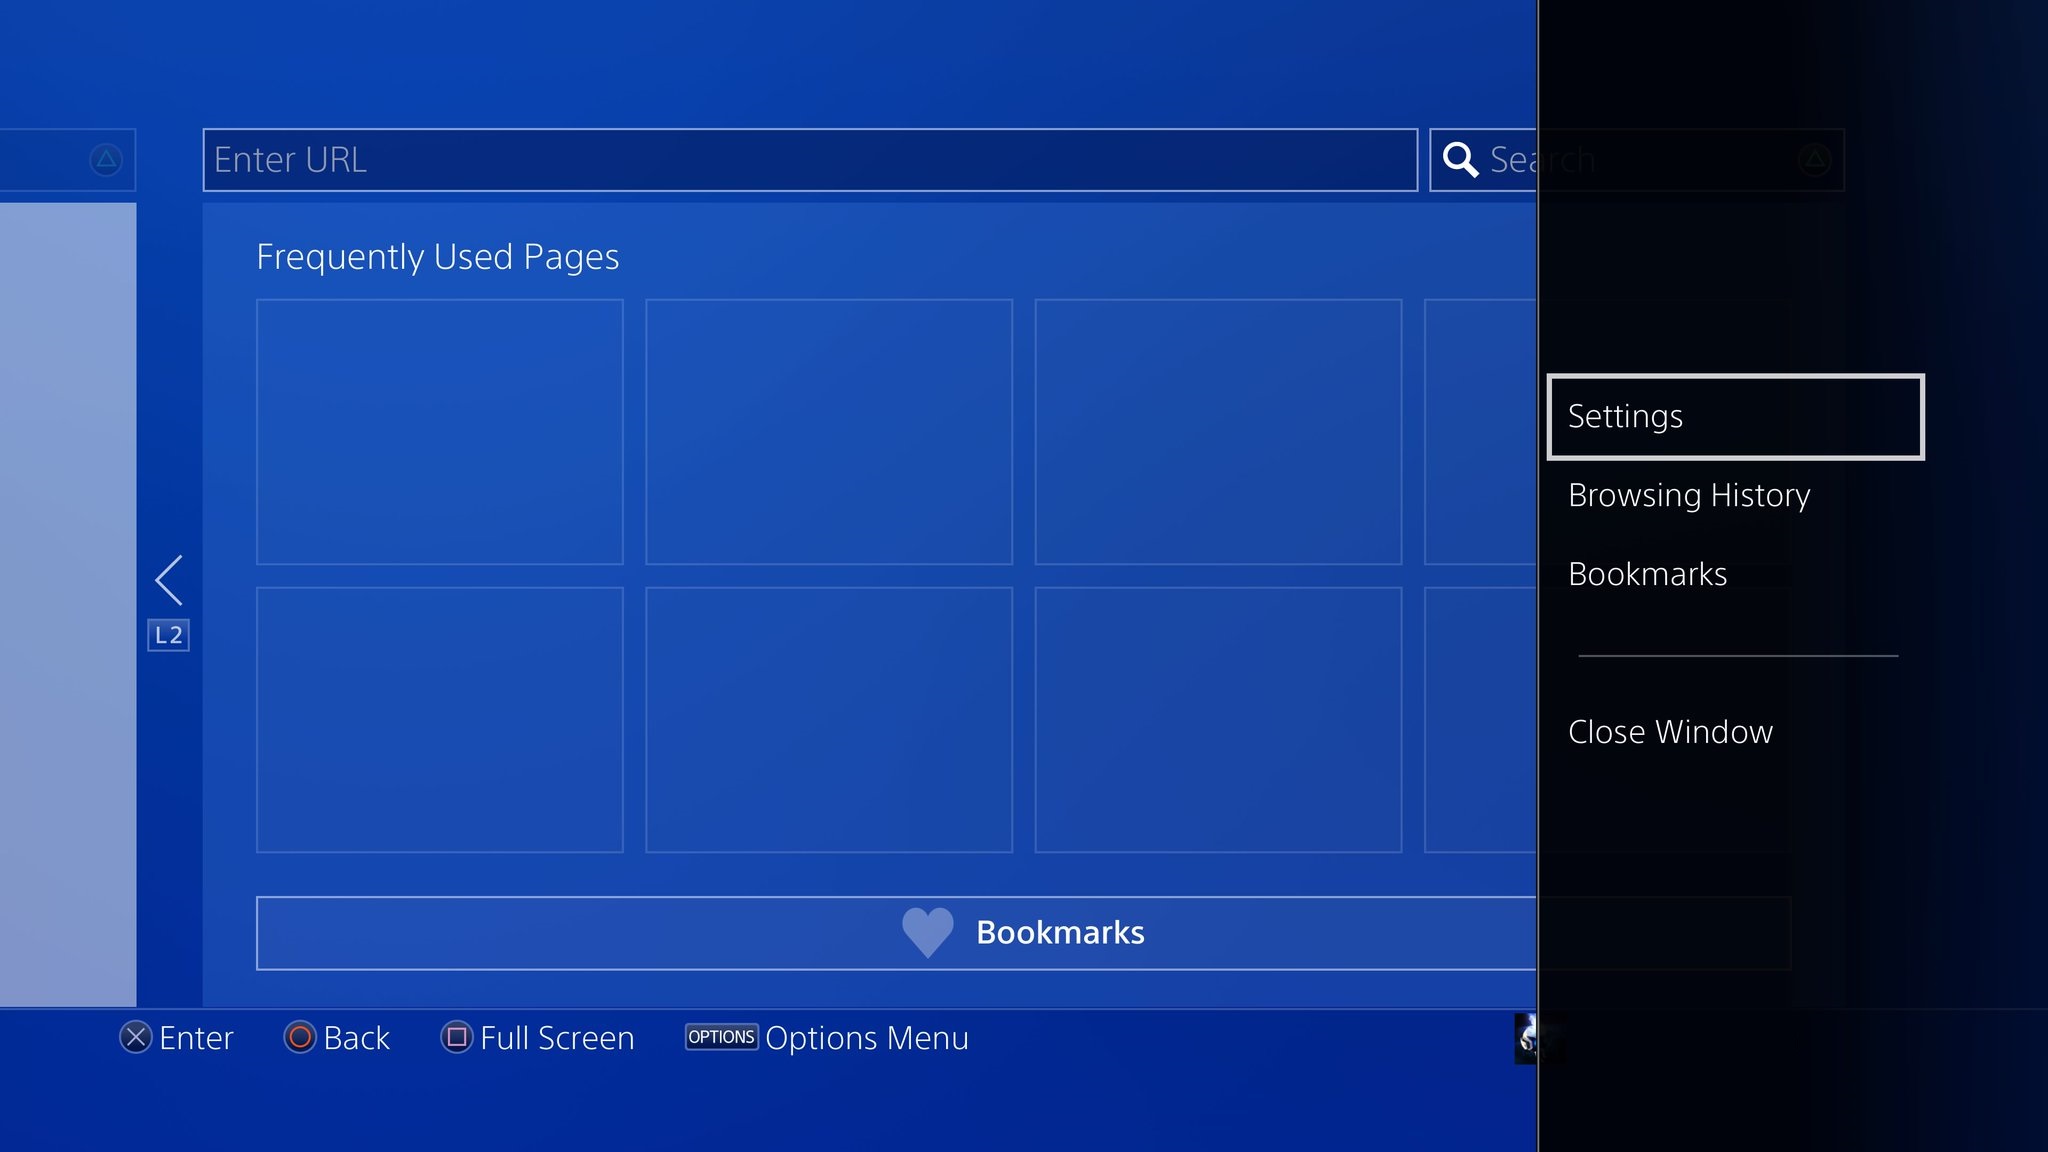The height and width of the screenshot is (1152, 2048).
Task: Click the Search icon button
Action: [x=1461, y=158]
